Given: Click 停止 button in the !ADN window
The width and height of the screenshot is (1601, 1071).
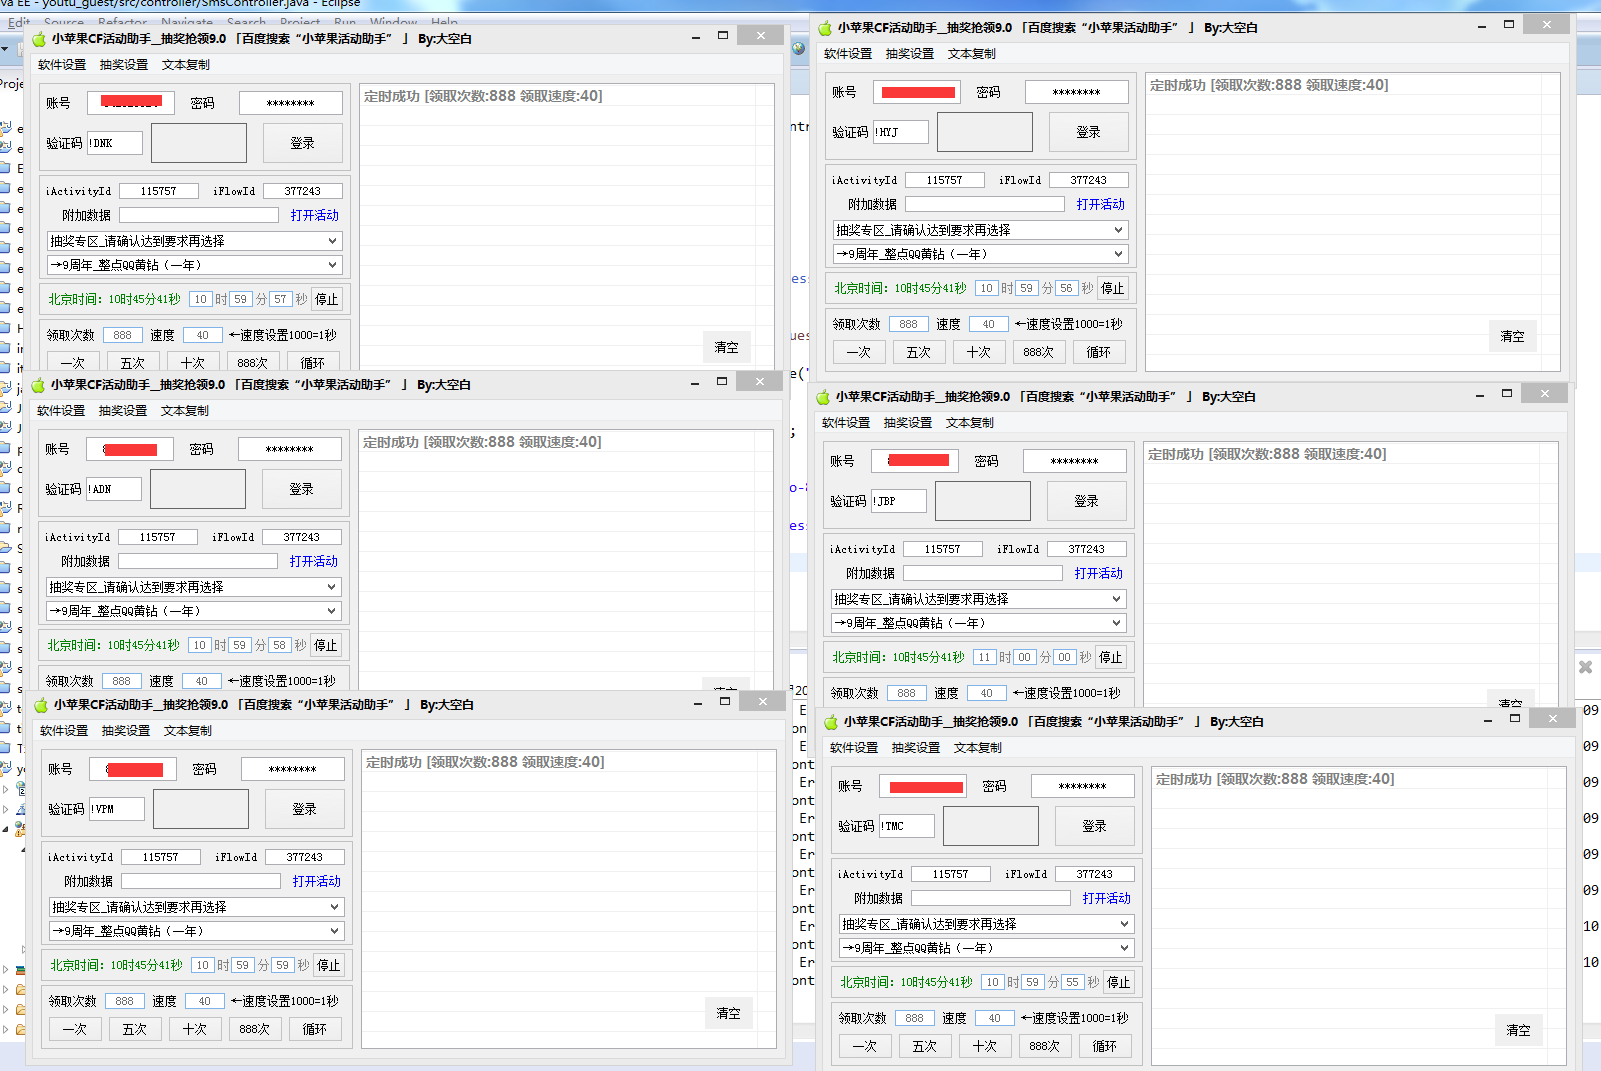Looking at the screenshot, I should point(326,645).
